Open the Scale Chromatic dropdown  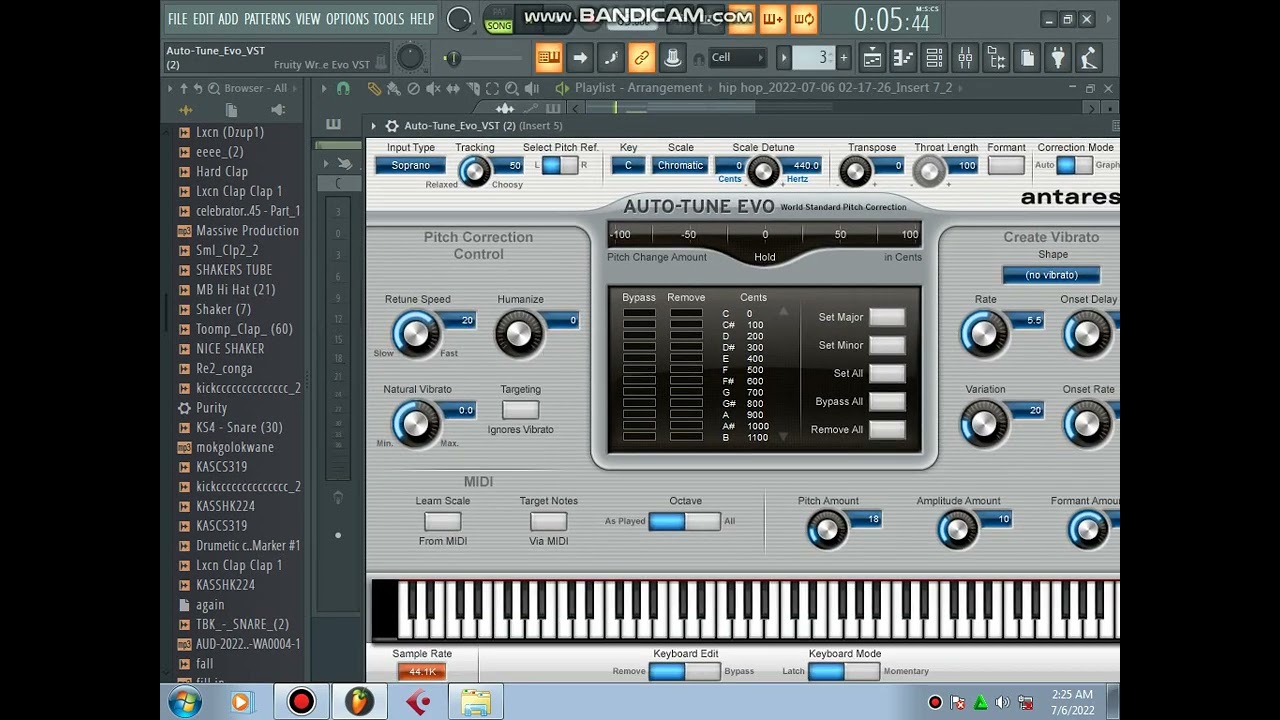pos(680,165)
